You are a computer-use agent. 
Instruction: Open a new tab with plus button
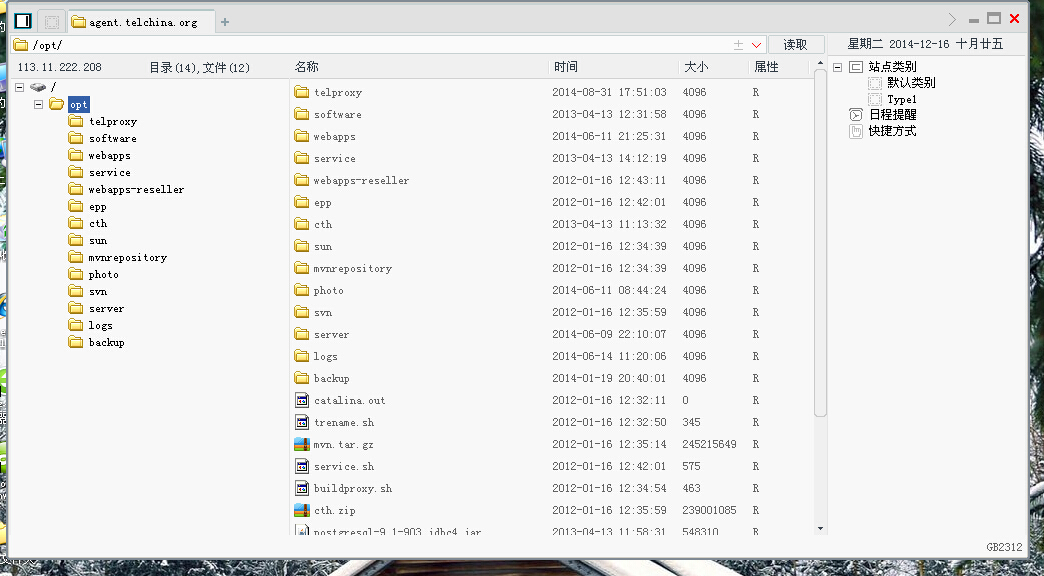[225, 22]
